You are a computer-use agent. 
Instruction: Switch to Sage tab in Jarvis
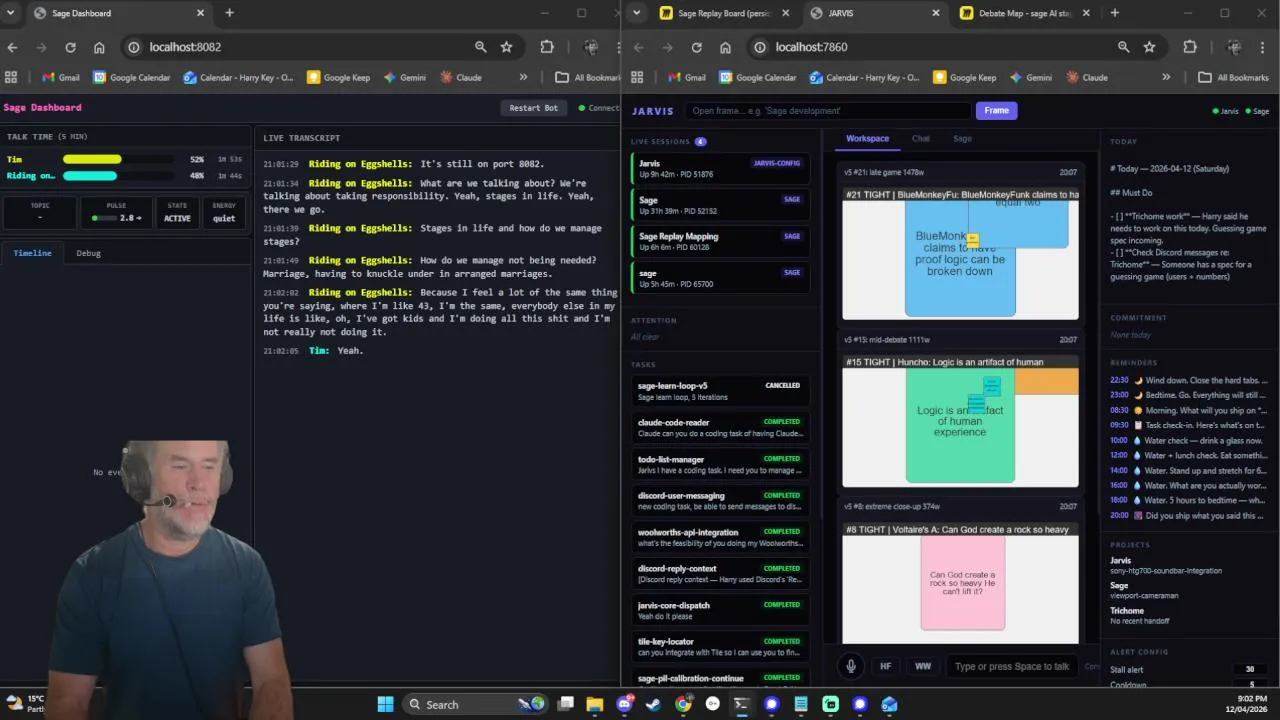point(962,139)
